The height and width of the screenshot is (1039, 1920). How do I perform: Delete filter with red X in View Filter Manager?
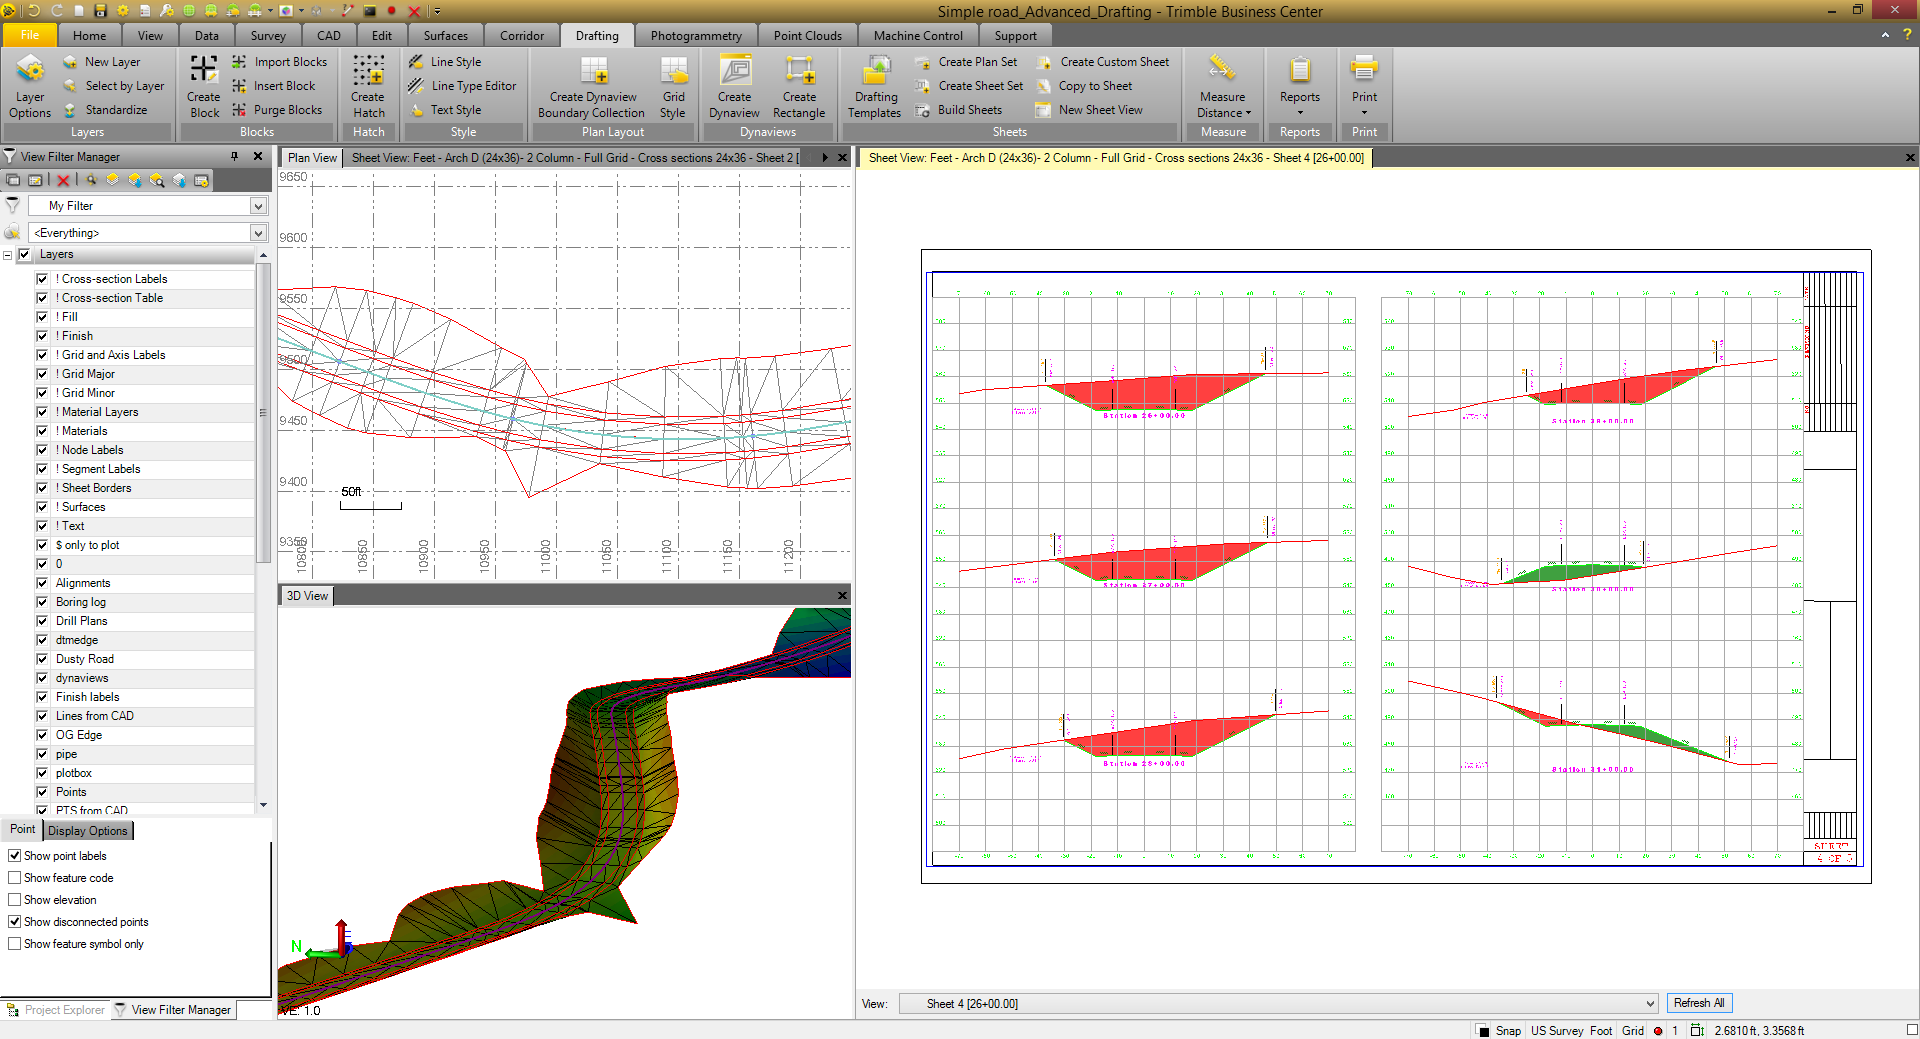[x=64, y=180]
